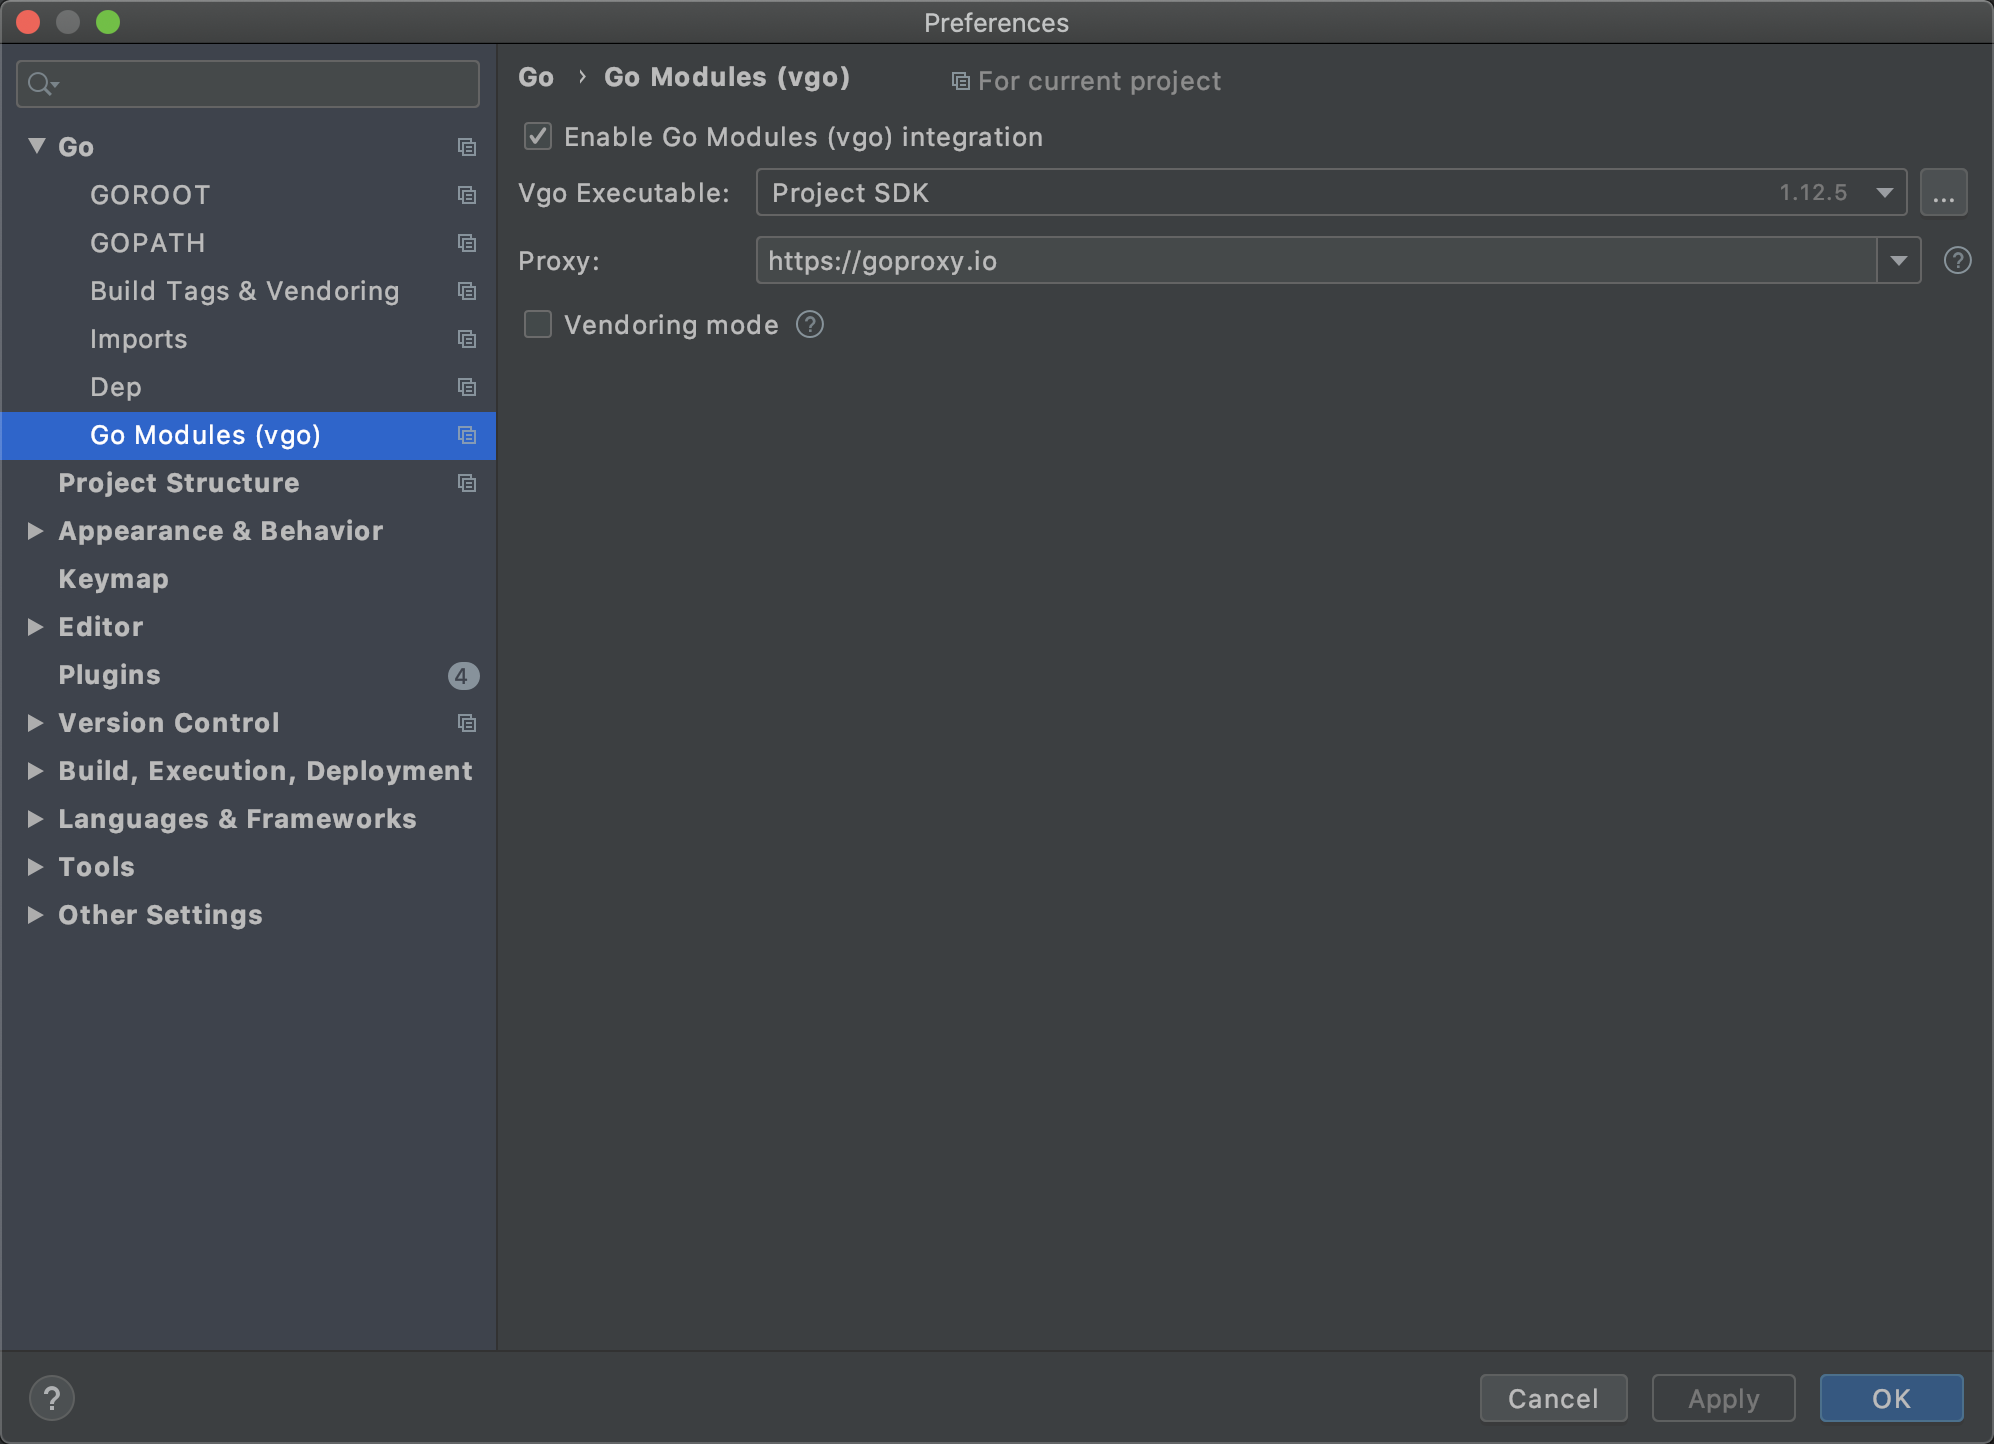Click the project-level icon next to GOROOT

click(466, 195)
